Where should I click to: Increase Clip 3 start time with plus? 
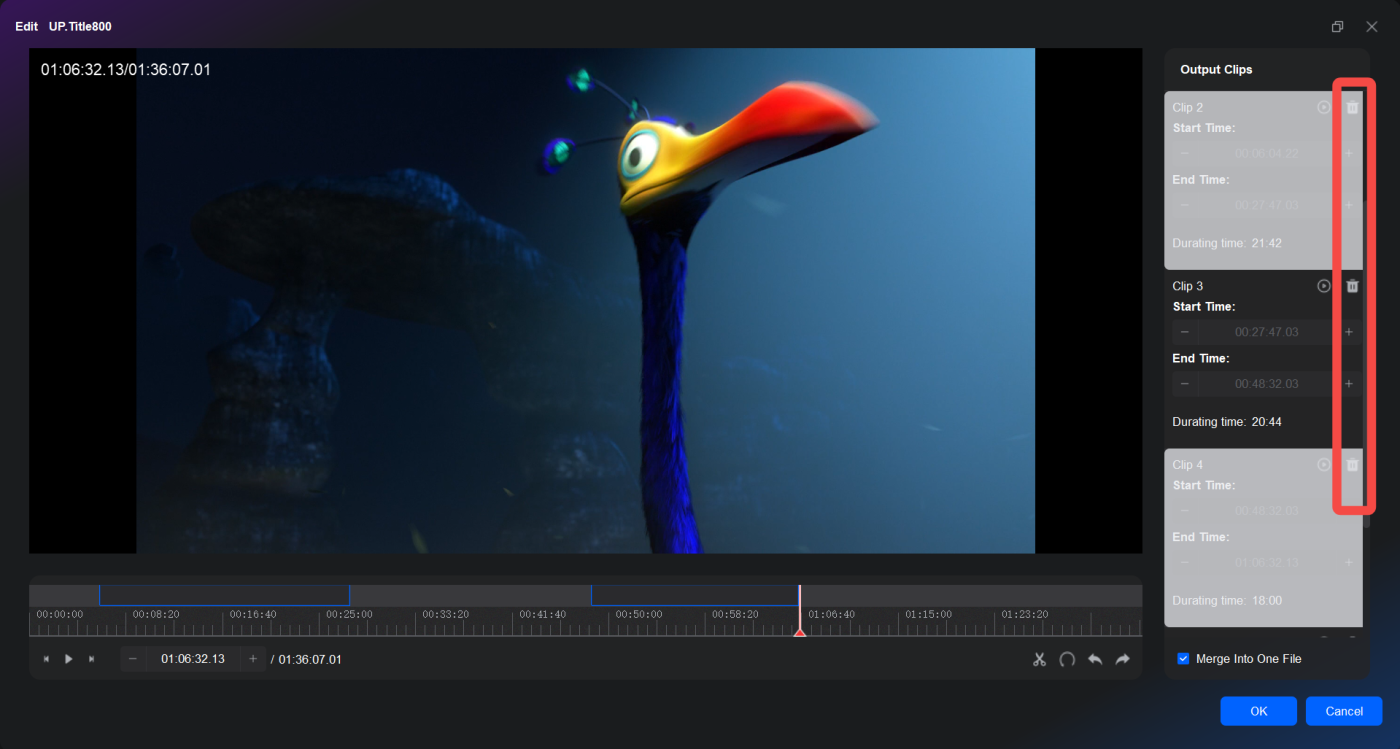pyautogui.click(x=1348, y=332)
